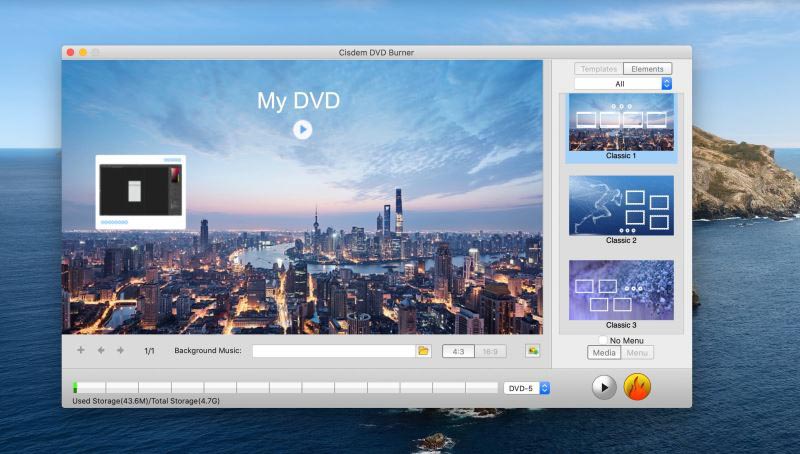Set aspect ratio to 4:3

(458, 351)
